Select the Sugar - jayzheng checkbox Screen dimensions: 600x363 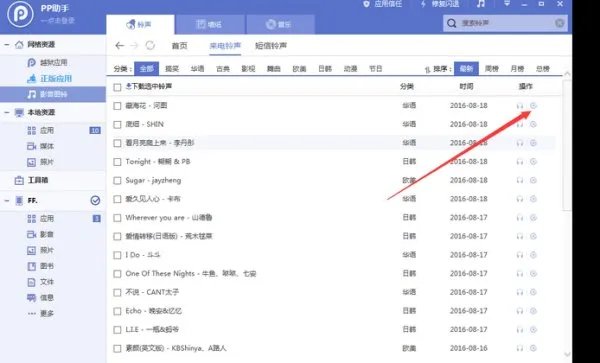click(117, 181)
